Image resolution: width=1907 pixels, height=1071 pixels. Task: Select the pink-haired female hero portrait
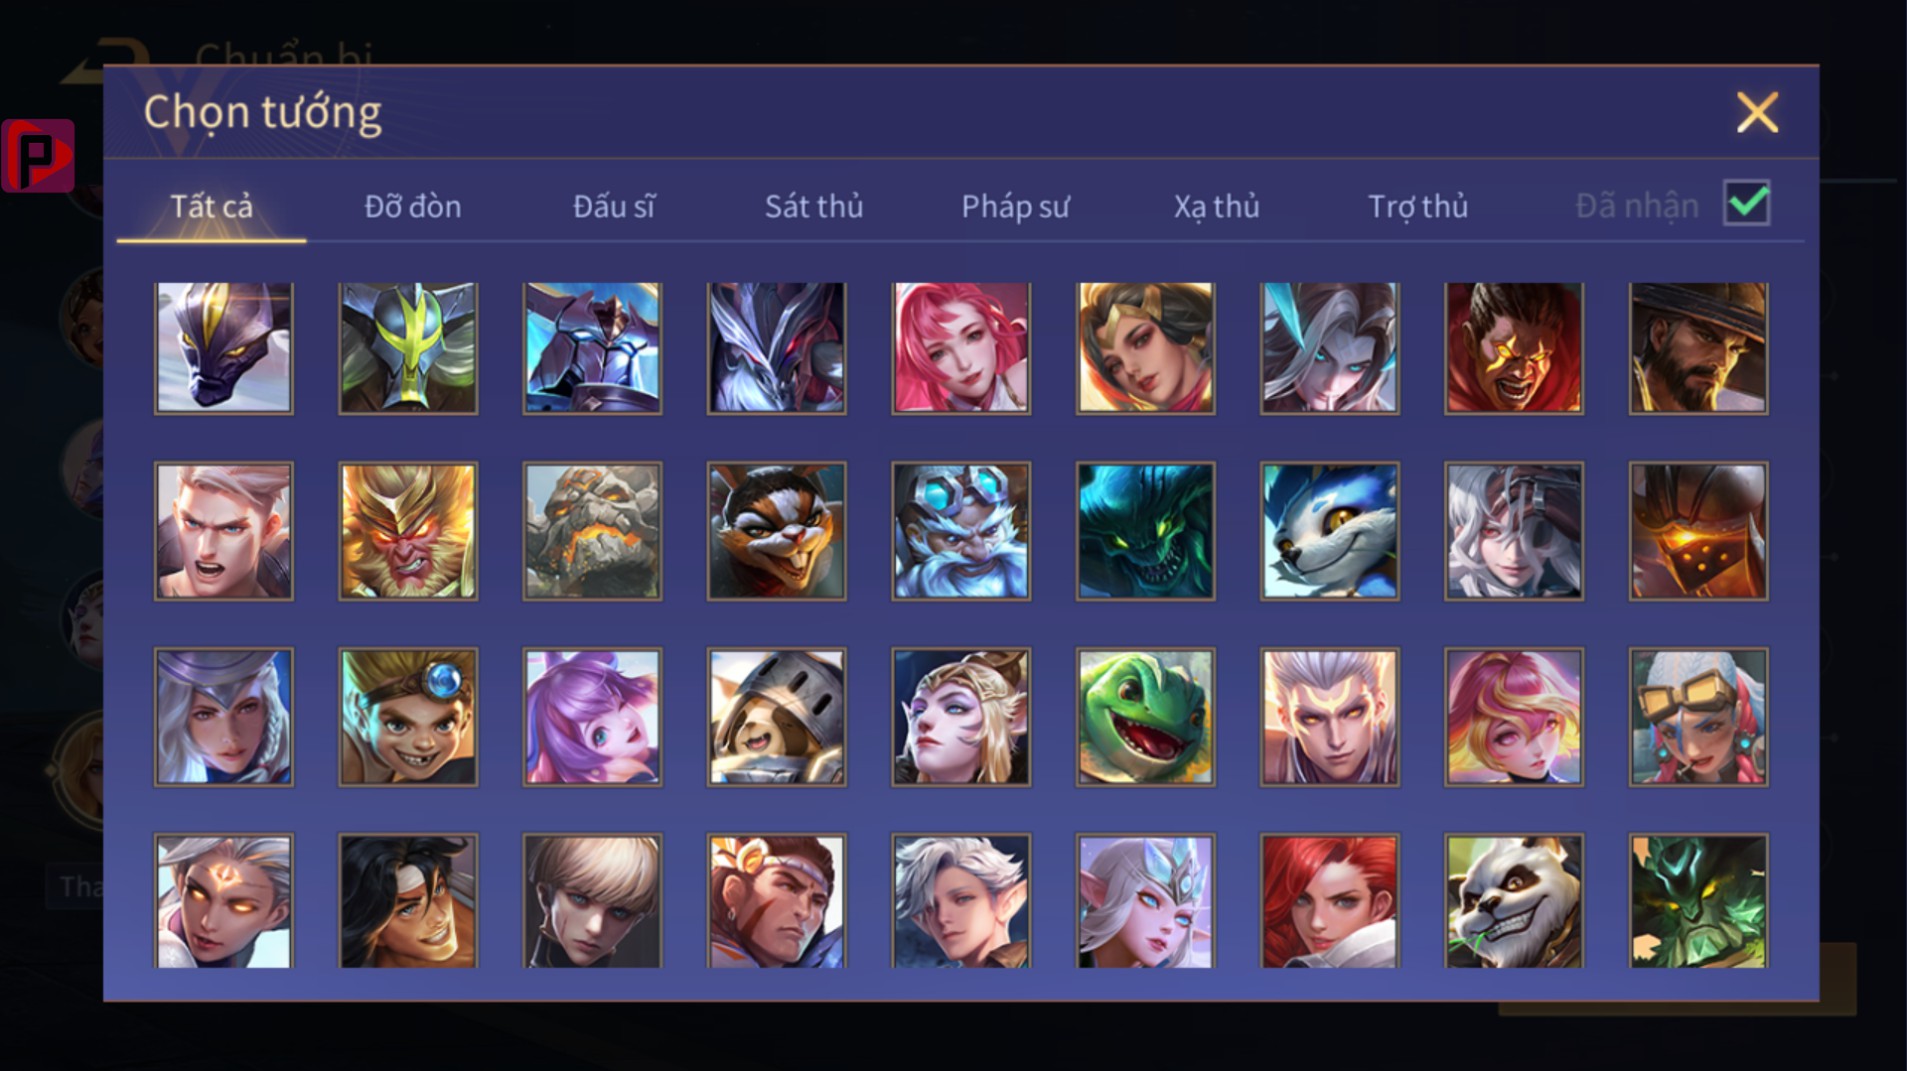tap(961, 347)
